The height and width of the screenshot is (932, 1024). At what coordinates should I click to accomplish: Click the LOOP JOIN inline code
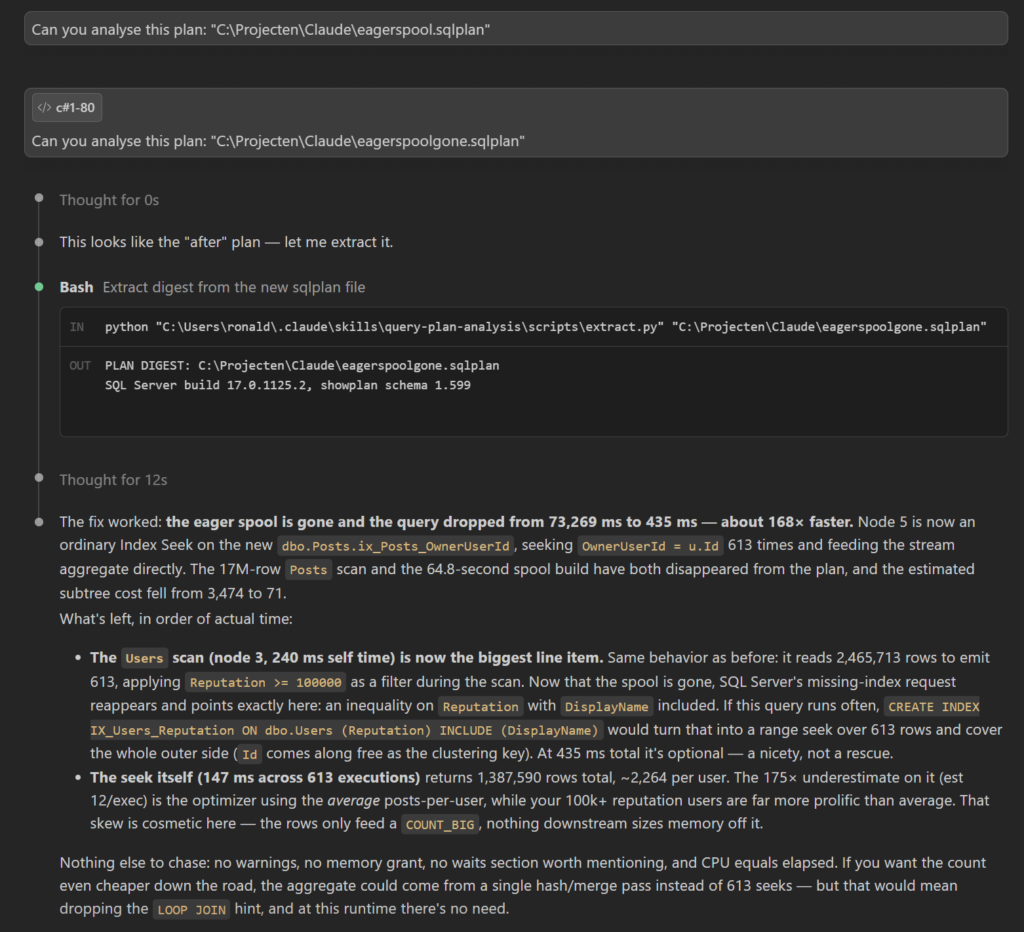pyautogui.click(x=191, y=910)
